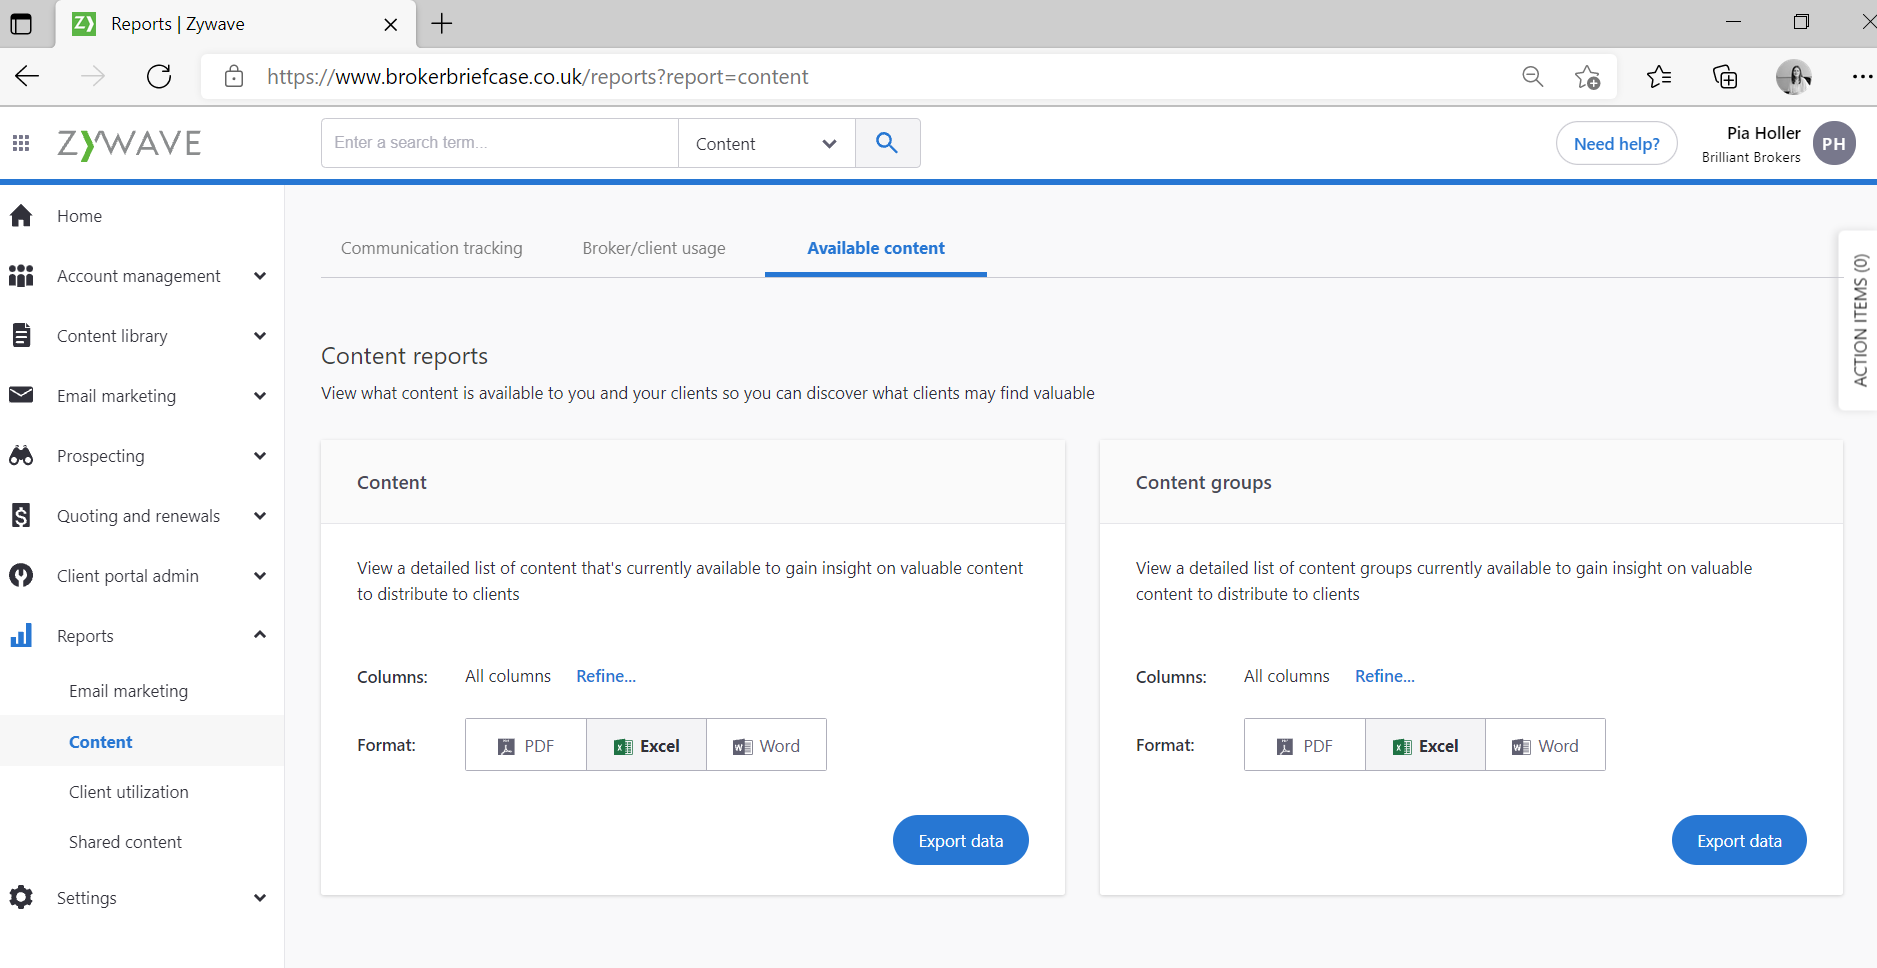Click the Enter a search term field
Image resolution: width=1877 pixels, height=968 pixels.
[500, 143]
